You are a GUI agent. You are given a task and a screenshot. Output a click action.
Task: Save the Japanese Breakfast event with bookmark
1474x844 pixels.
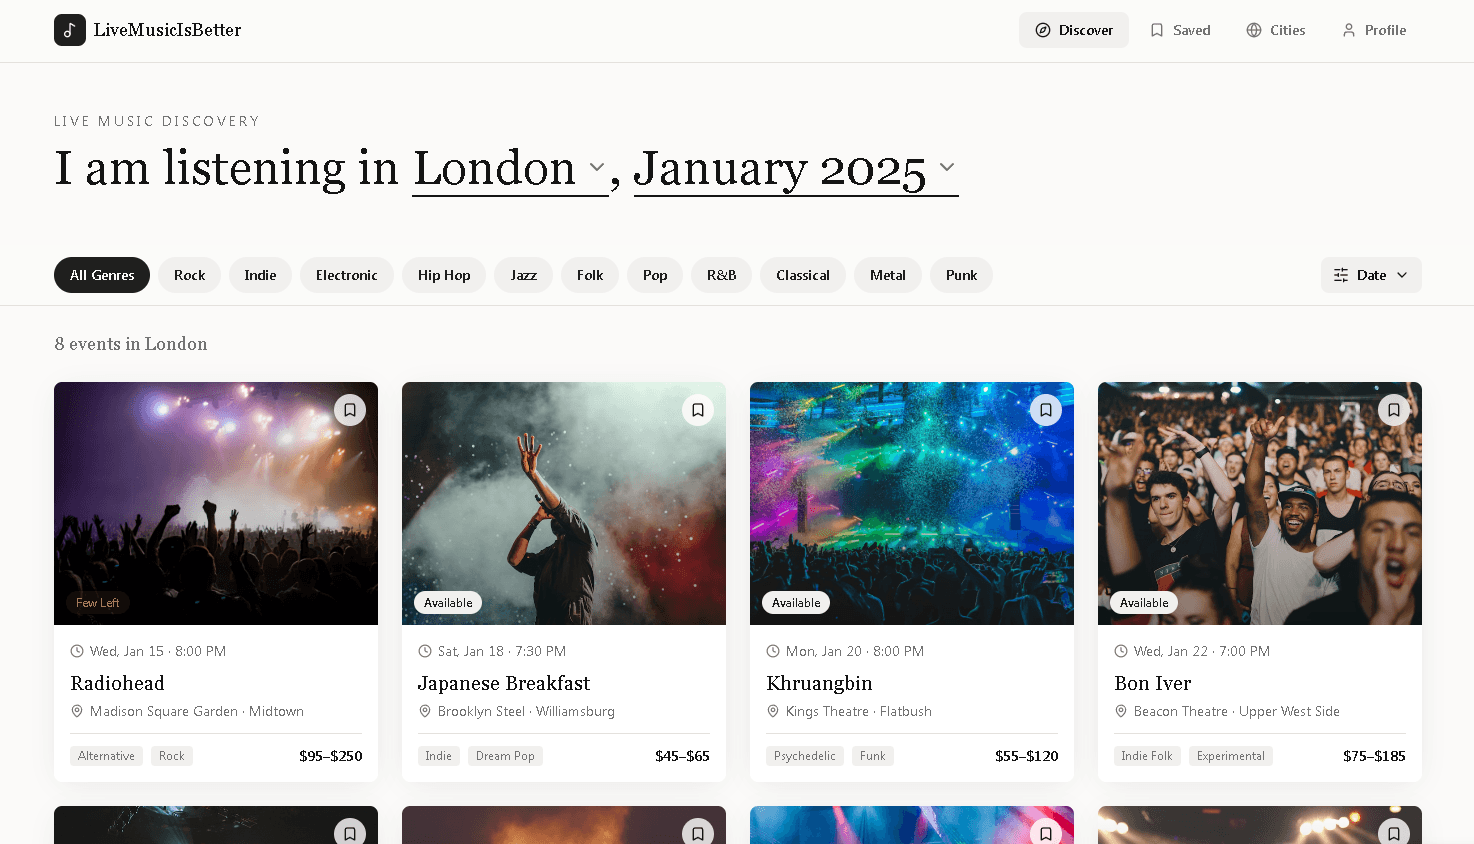coord(698,410)
